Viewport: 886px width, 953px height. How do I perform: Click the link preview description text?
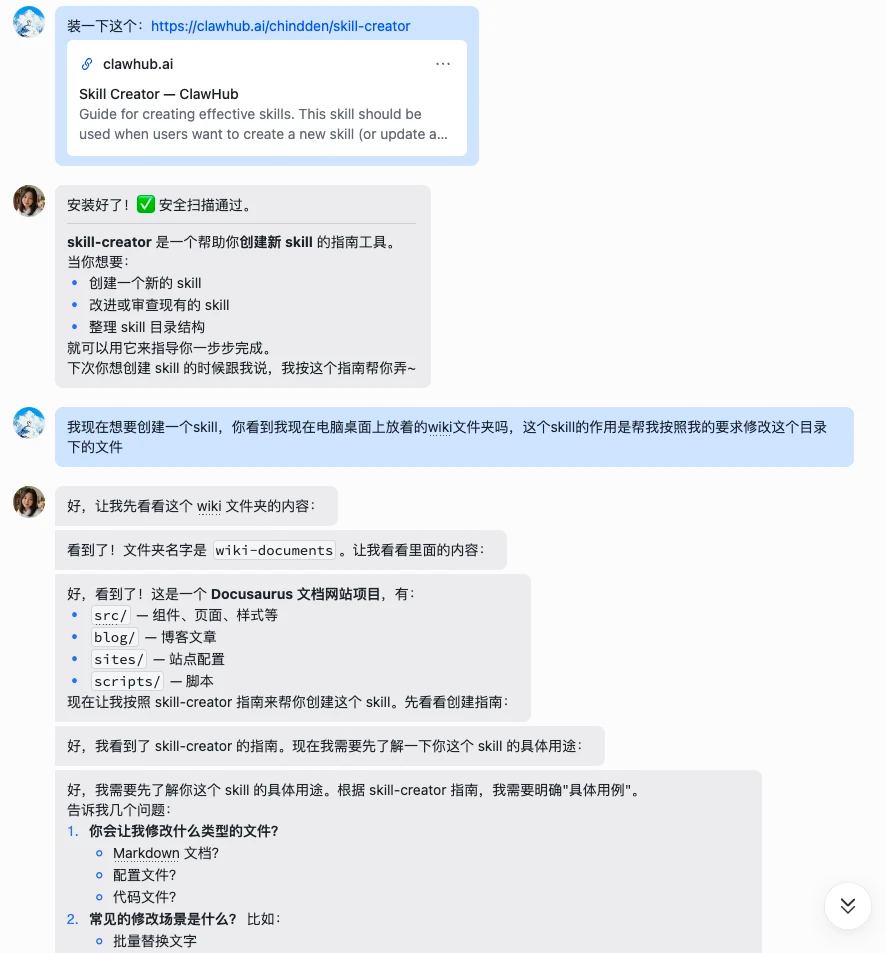pos(263,124)
